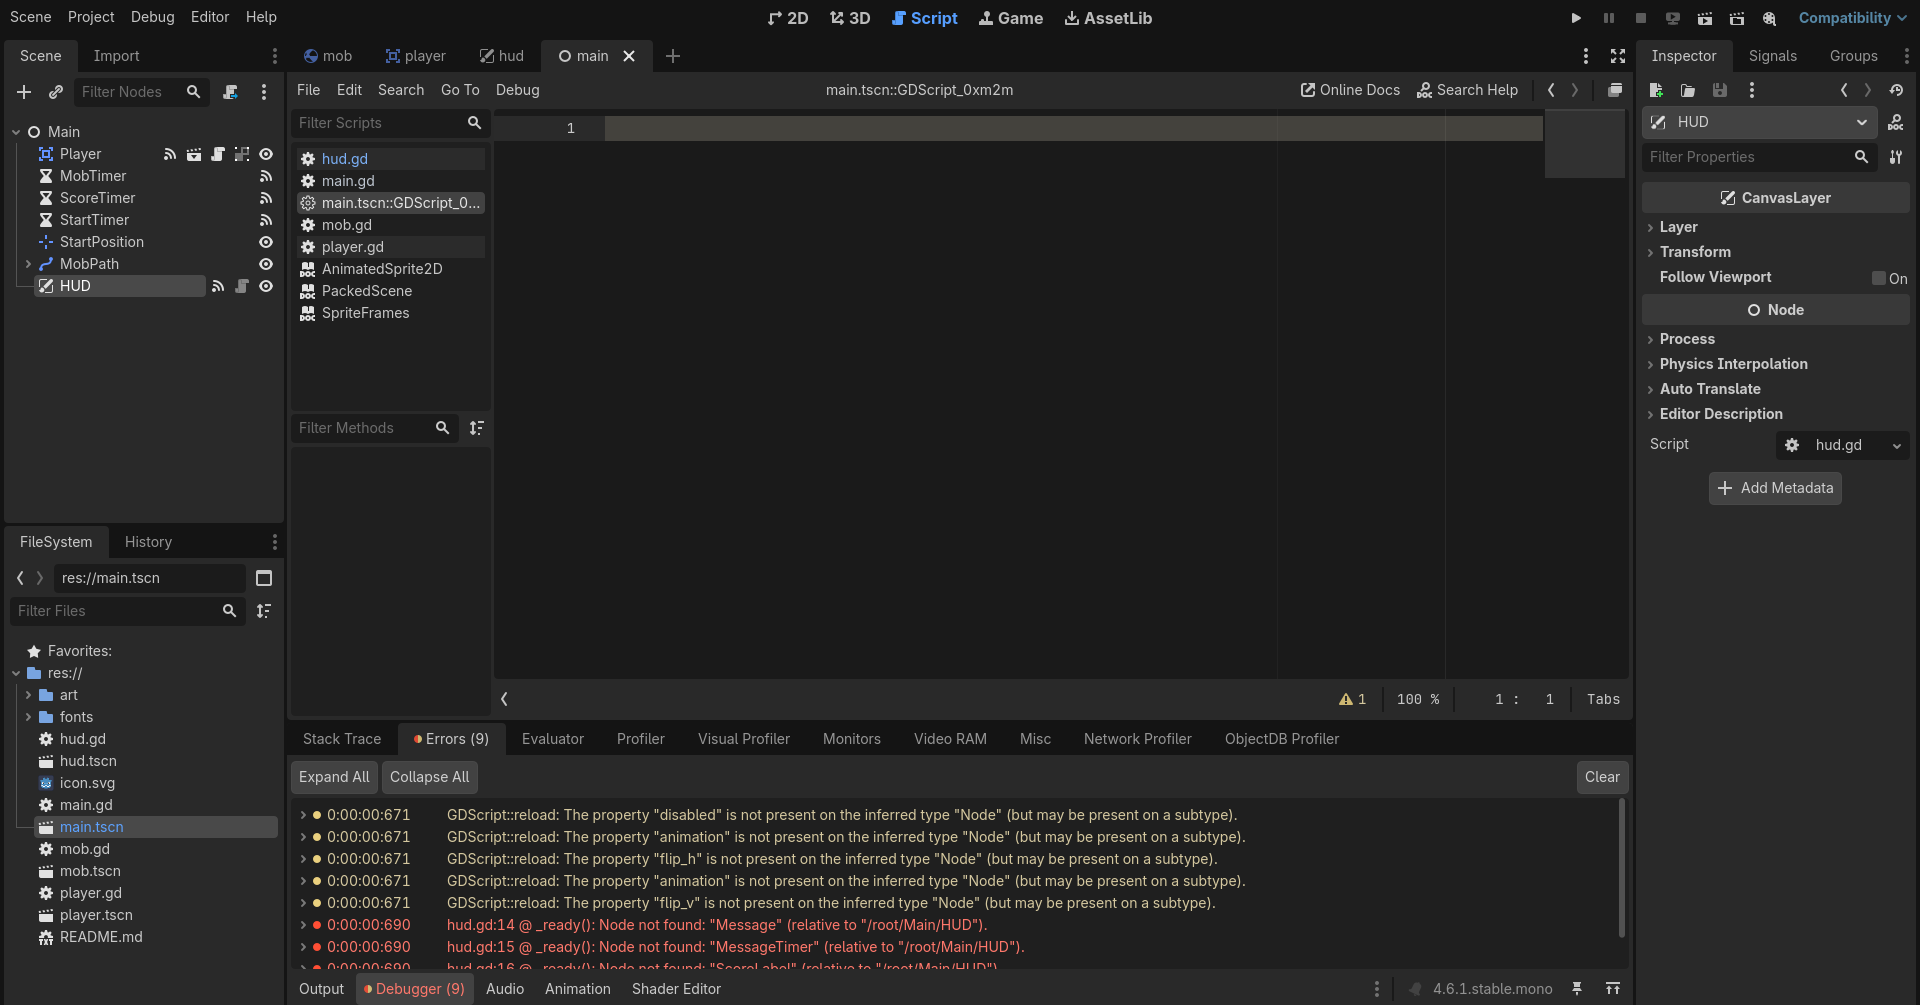Screen dimensions: 1920x1005
Task: Toggle visibility of the MobPath node
Action: coord(266,264)
